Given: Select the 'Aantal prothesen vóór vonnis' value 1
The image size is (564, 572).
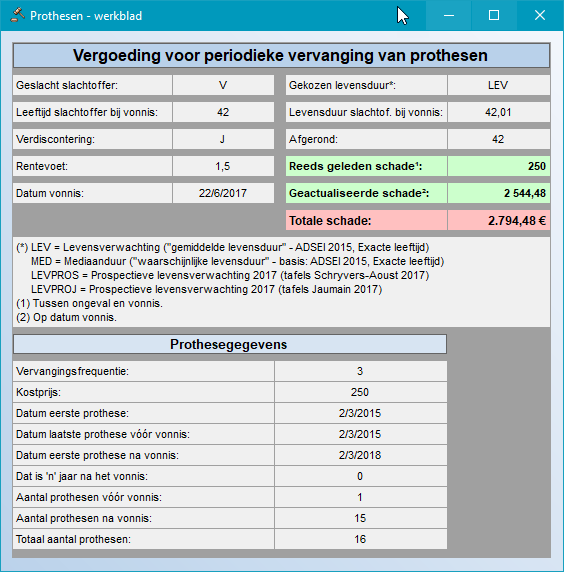Looking at the screenshot, I should click(360, 497).
